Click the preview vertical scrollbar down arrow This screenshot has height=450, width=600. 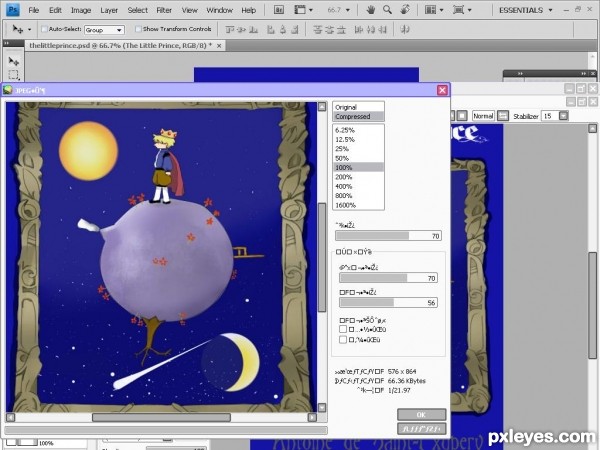pyautogui.click(x=322, y=408)
